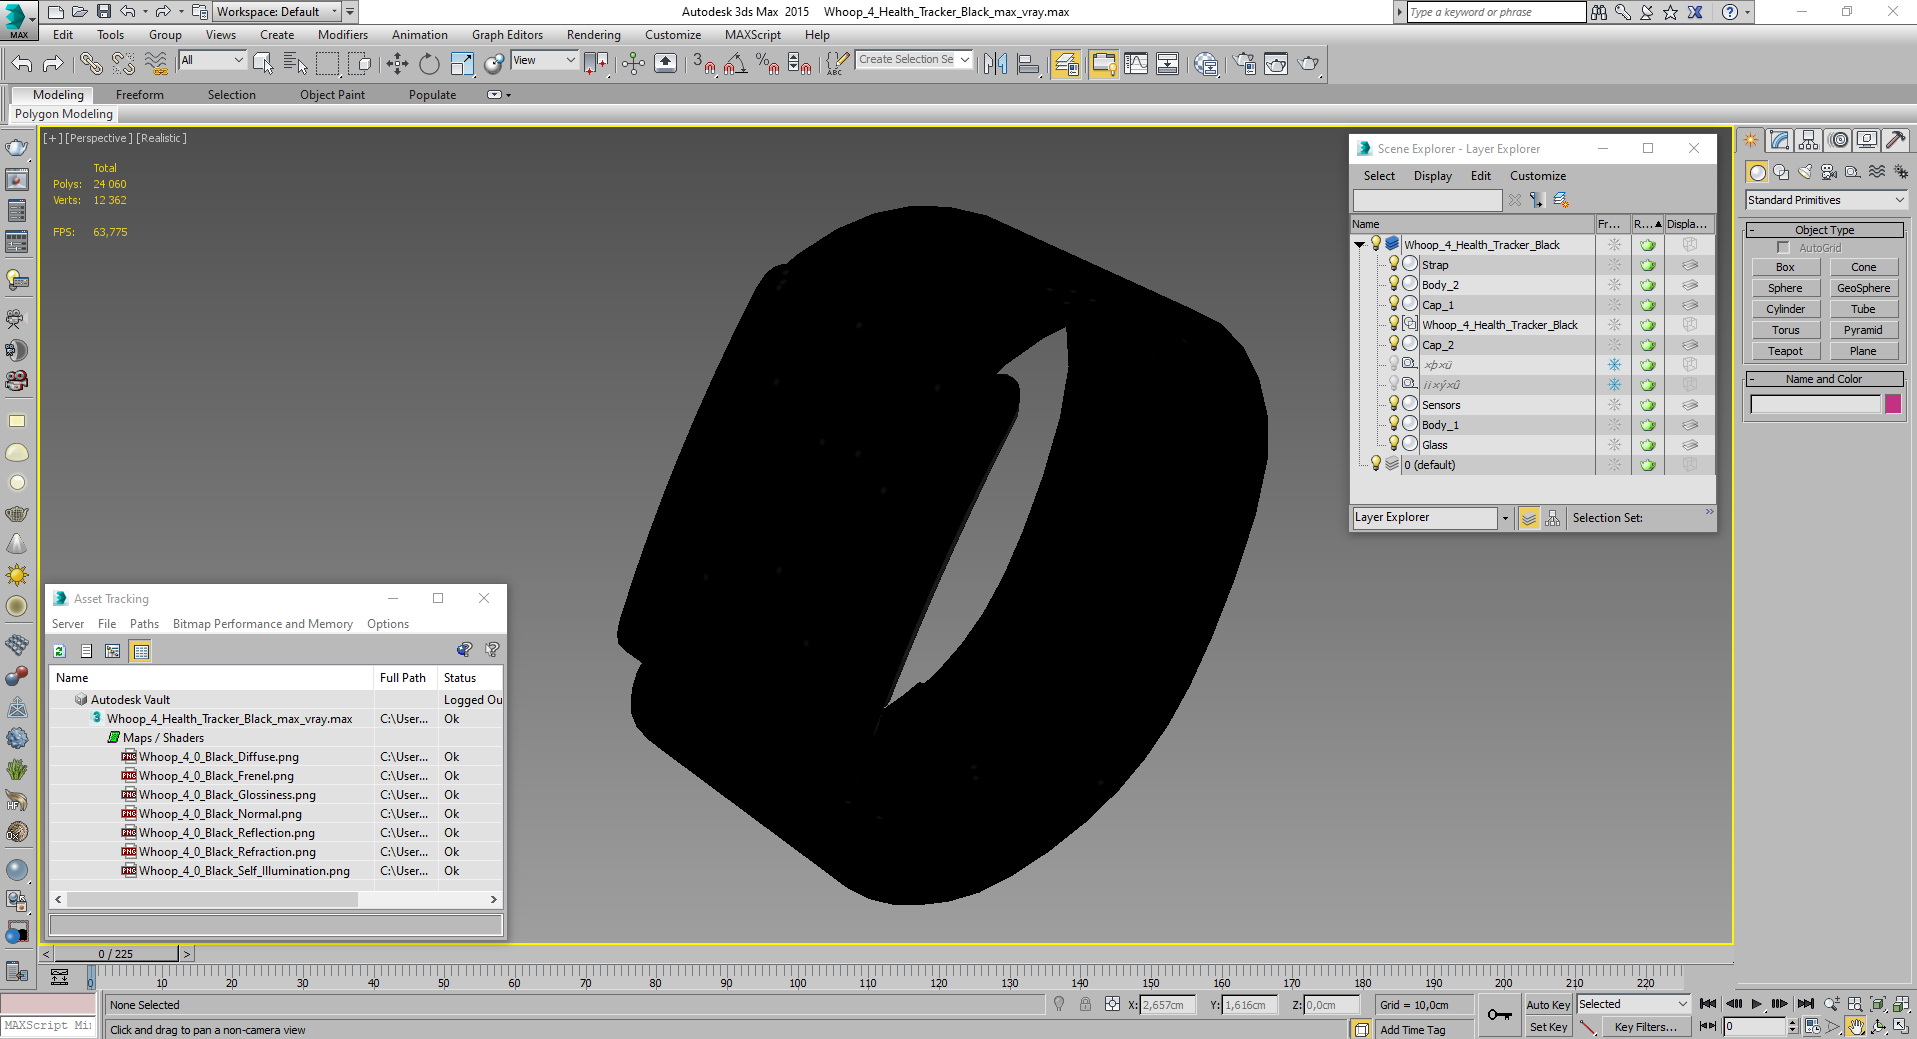Click the Undo arrow in main toolbar

pyautogui.click(x=21, y=64)
